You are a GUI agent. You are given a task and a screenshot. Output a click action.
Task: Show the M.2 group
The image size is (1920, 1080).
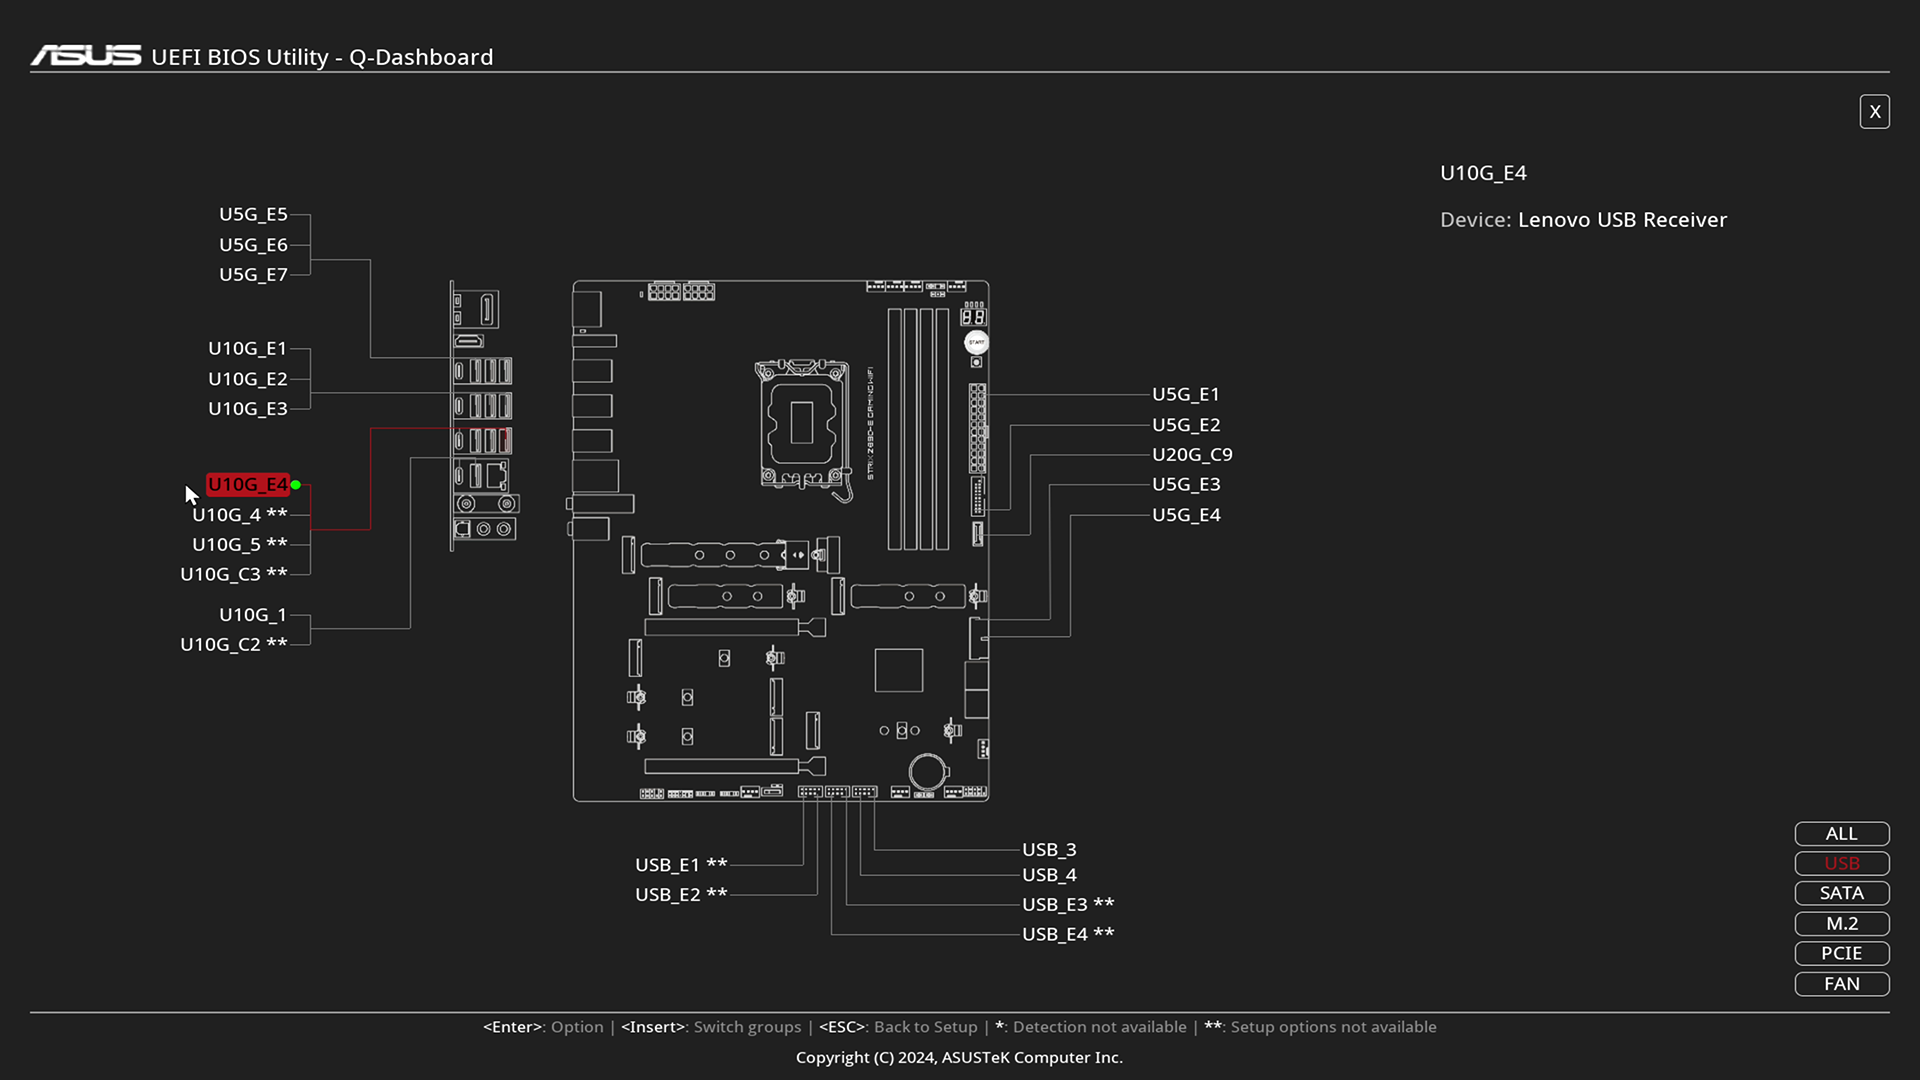pyautogui.click(x=1841, y=924)
